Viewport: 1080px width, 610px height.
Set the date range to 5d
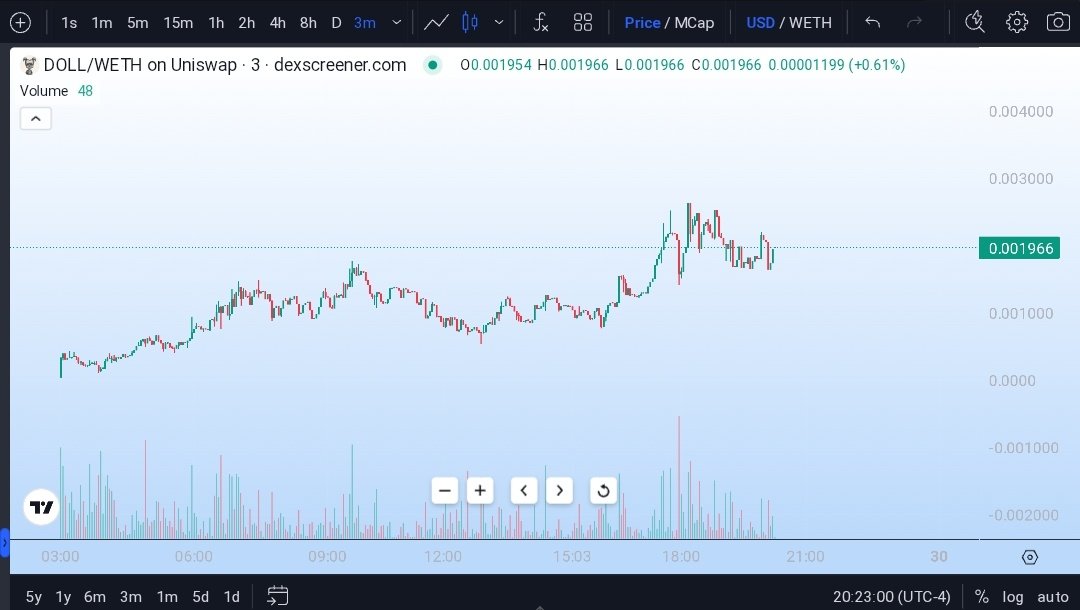click(200, 597)
